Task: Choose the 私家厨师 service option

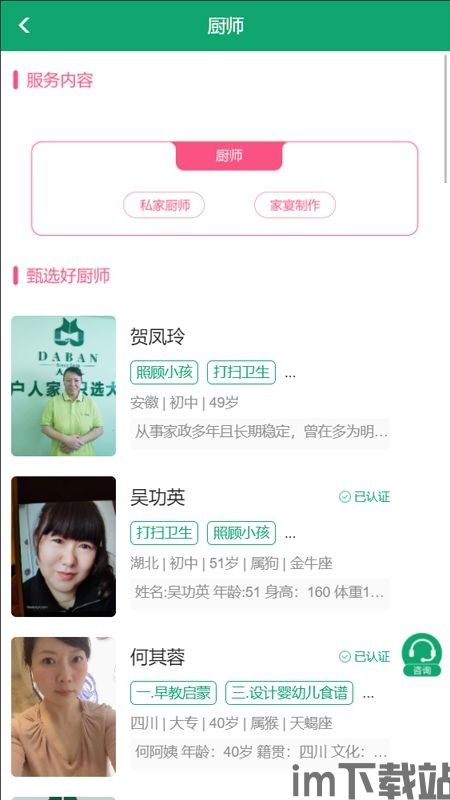Action: tap(164, 205)
